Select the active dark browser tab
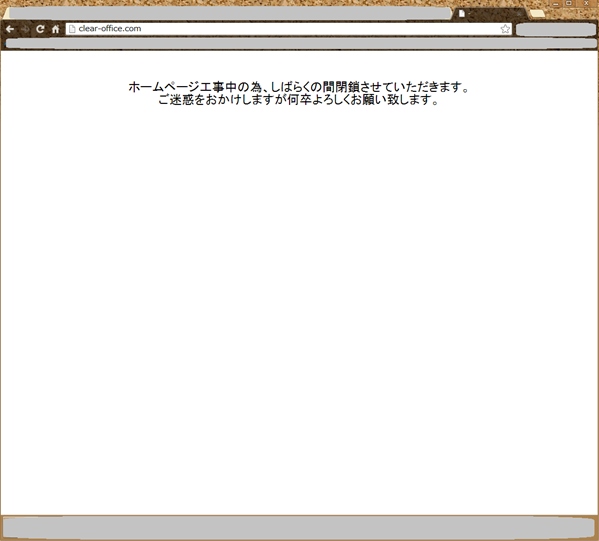Screen dimensions: 599x541 (x=490, y=14)
